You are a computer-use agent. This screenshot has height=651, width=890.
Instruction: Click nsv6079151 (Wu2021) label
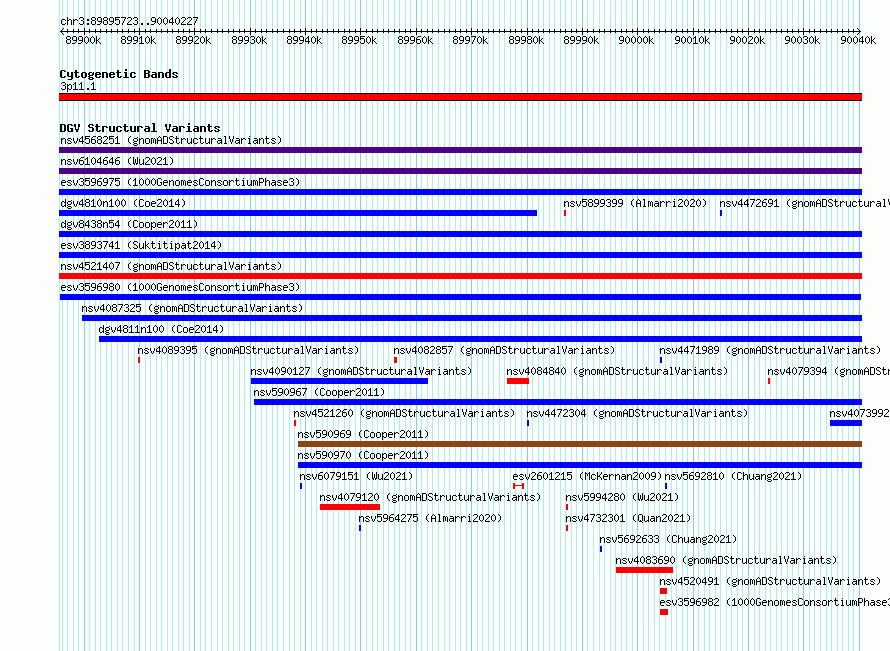[x=356, y=476]
